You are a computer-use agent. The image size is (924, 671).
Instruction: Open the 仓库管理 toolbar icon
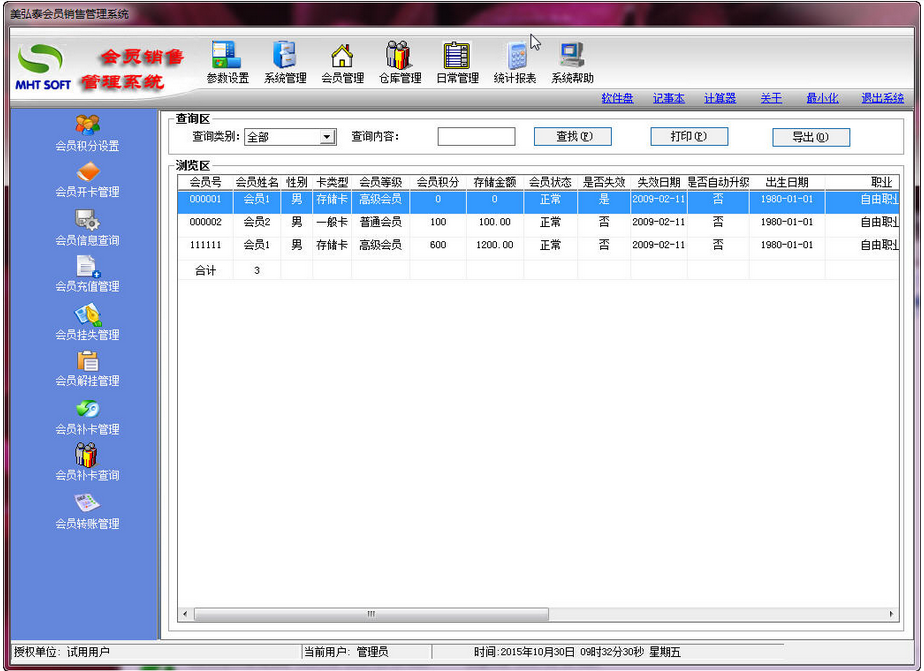coord(400,62)
